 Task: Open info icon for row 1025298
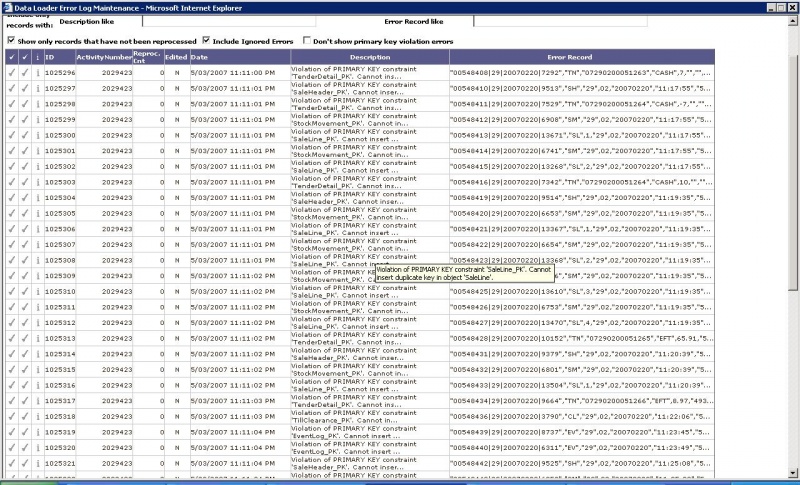click(38, 104)
